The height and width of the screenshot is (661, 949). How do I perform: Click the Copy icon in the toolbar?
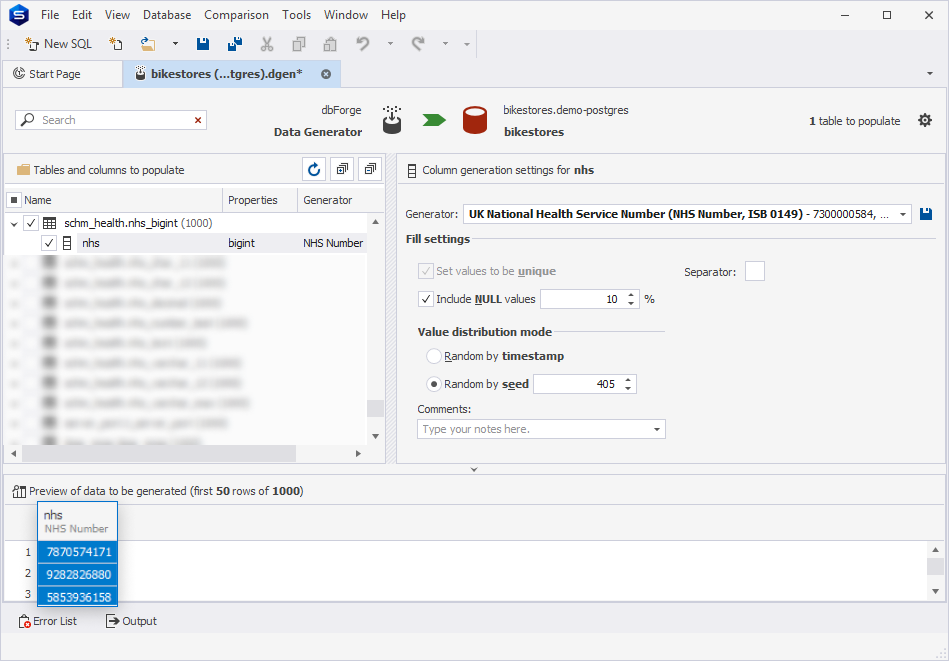tap(298, 44)
